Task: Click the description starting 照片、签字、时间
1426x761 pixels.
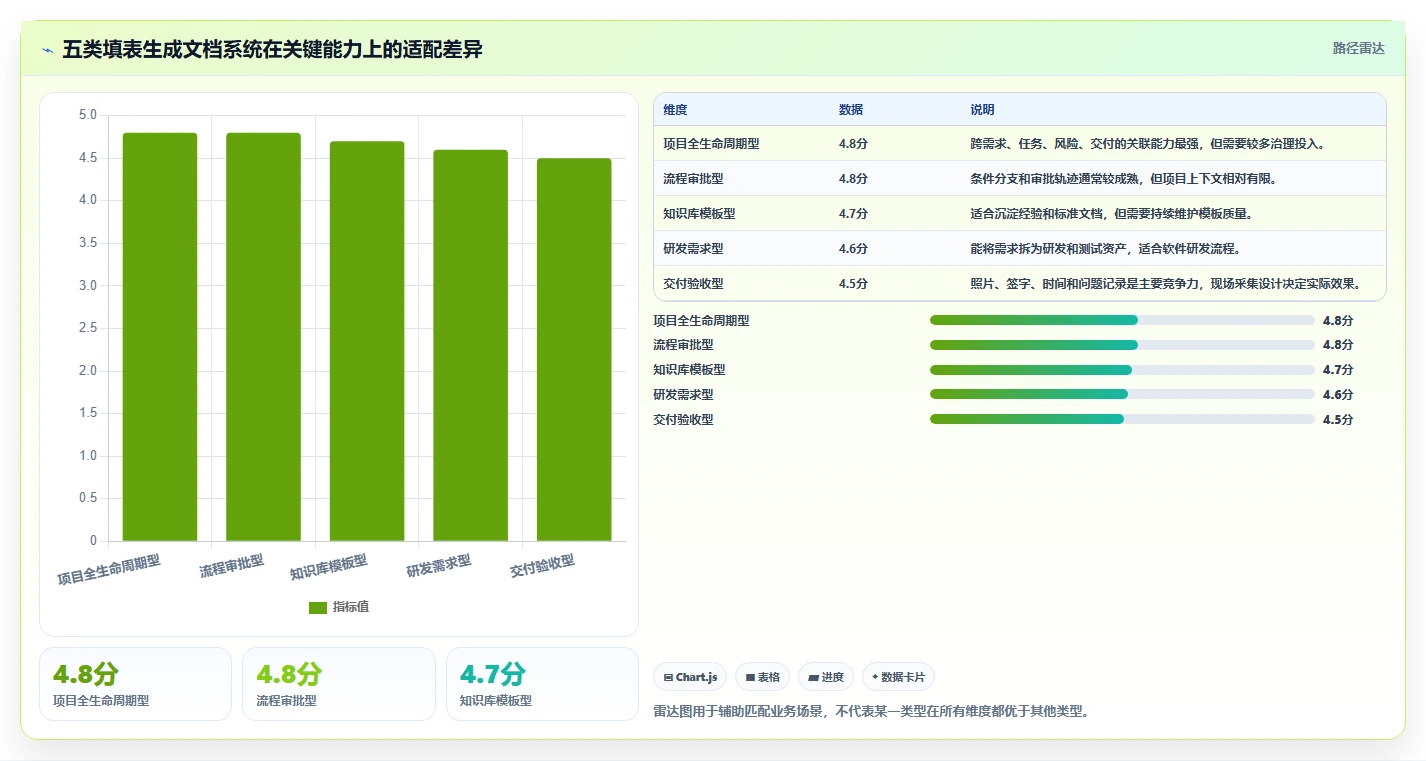Action: click(1165, 284)
